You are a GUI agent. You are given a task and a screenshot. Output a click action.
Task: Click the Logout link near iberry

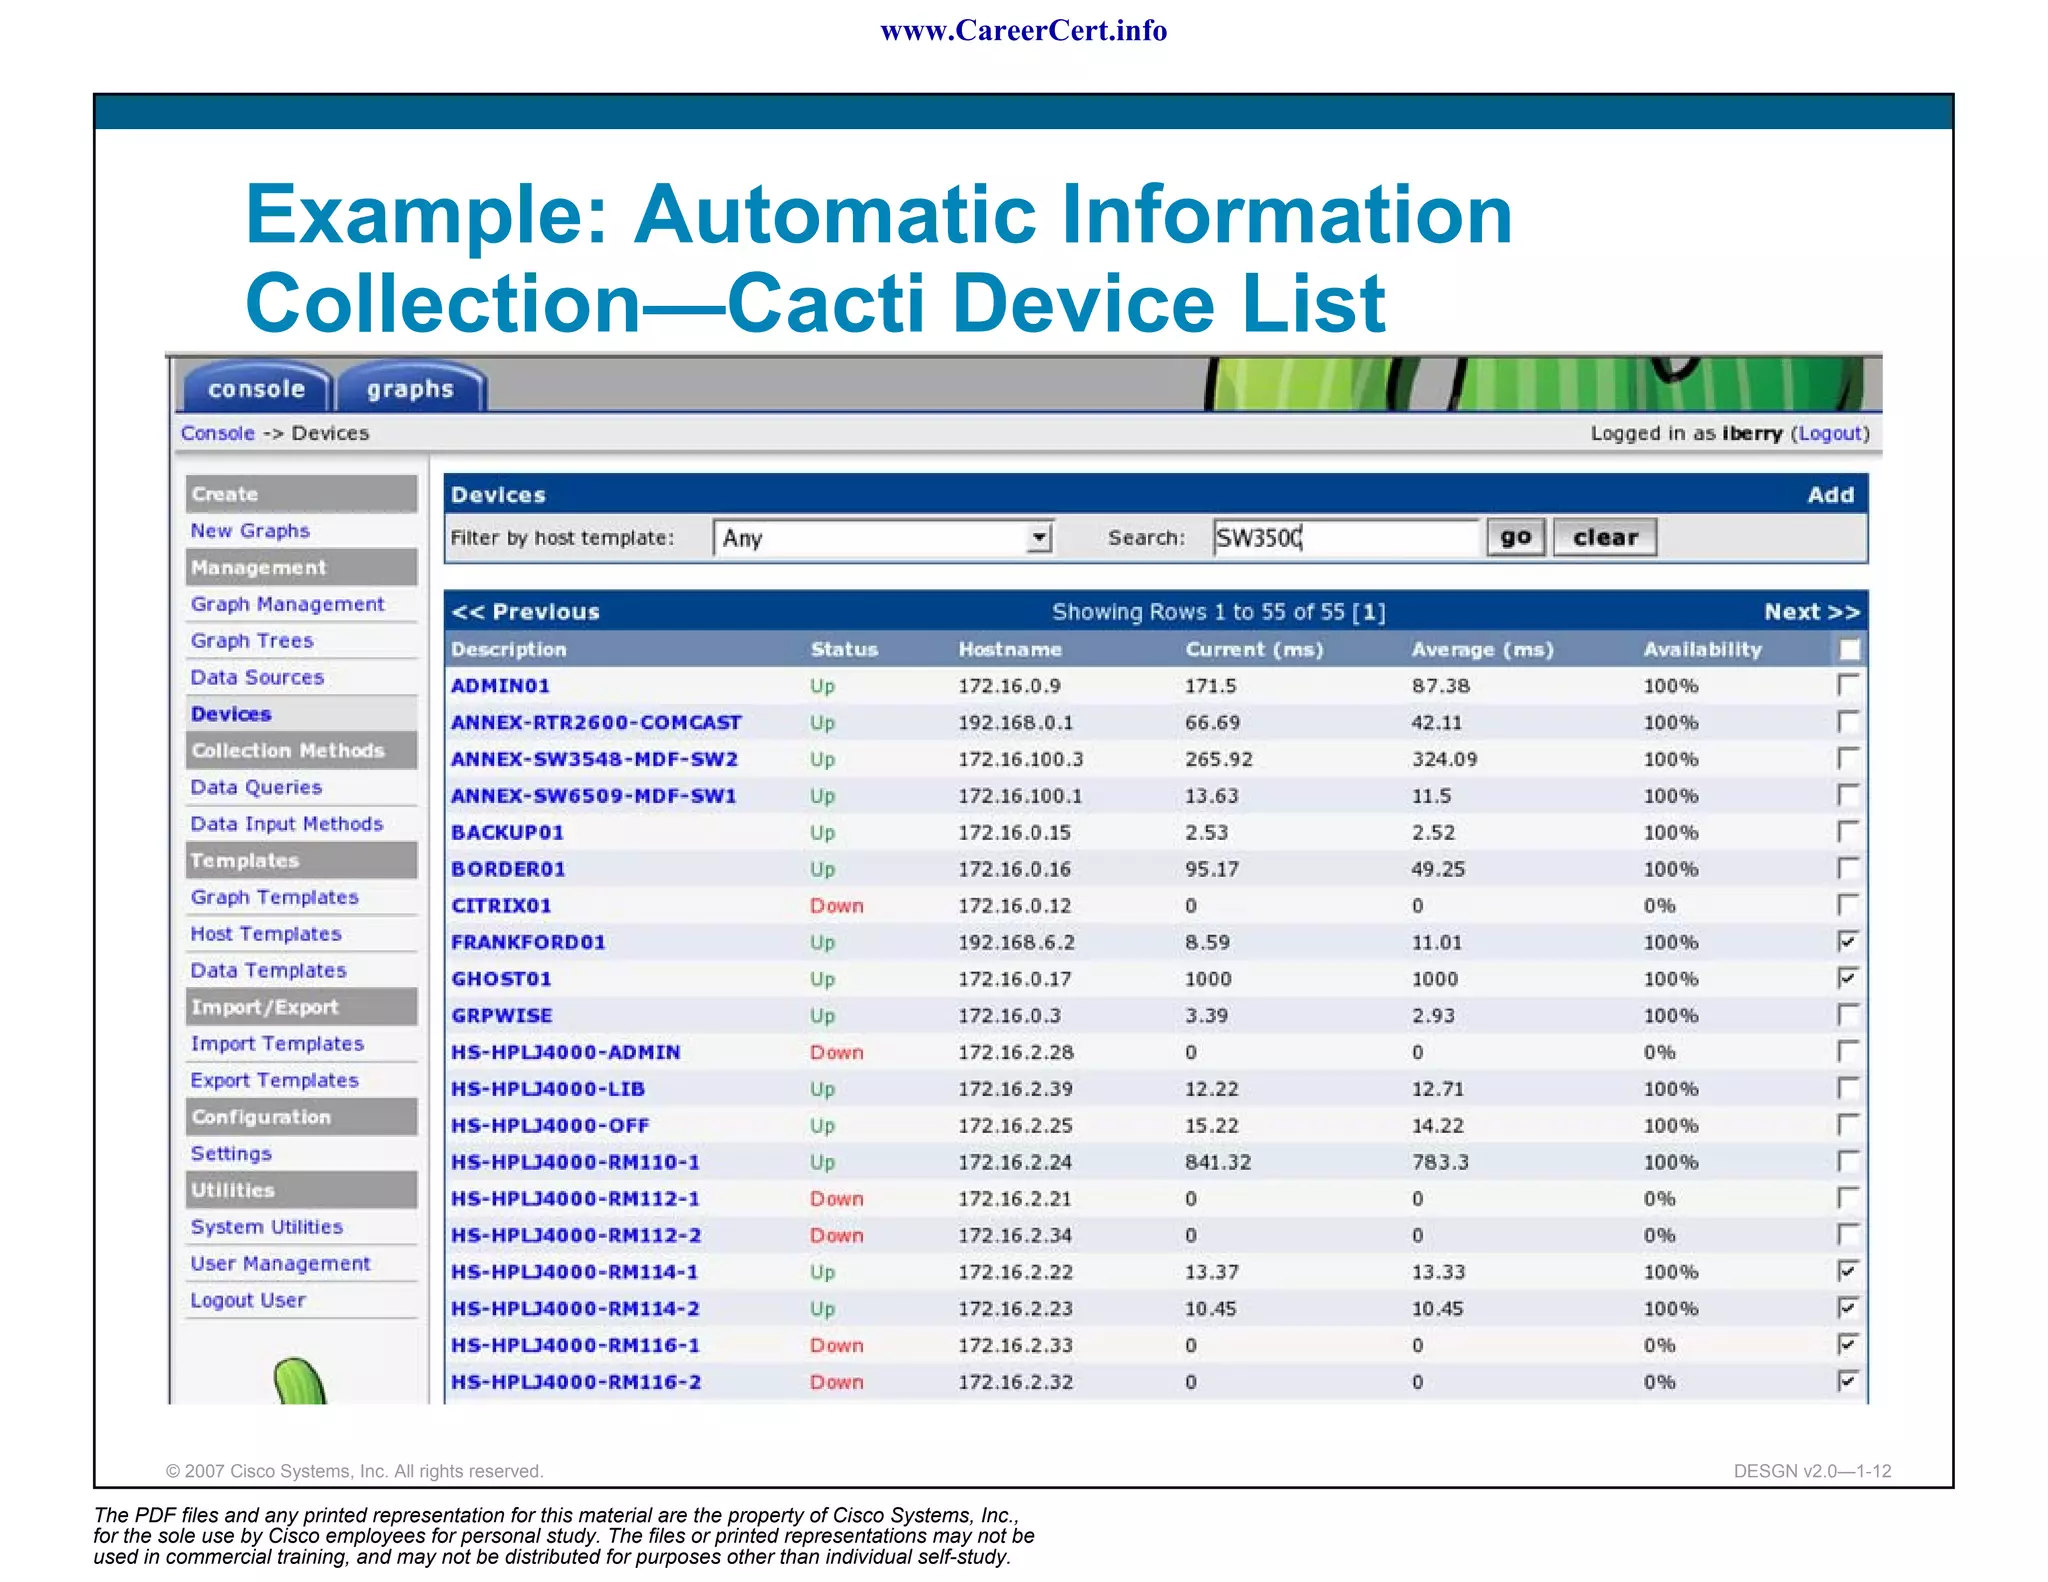tap(1829, 433)
